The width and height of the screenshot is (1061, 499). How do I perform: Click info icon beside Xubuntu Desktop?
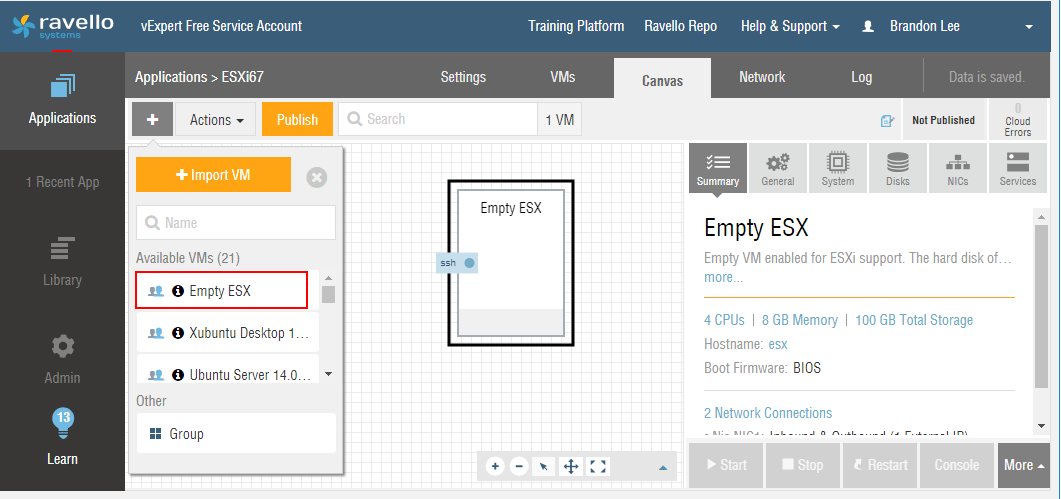[178, 333]
